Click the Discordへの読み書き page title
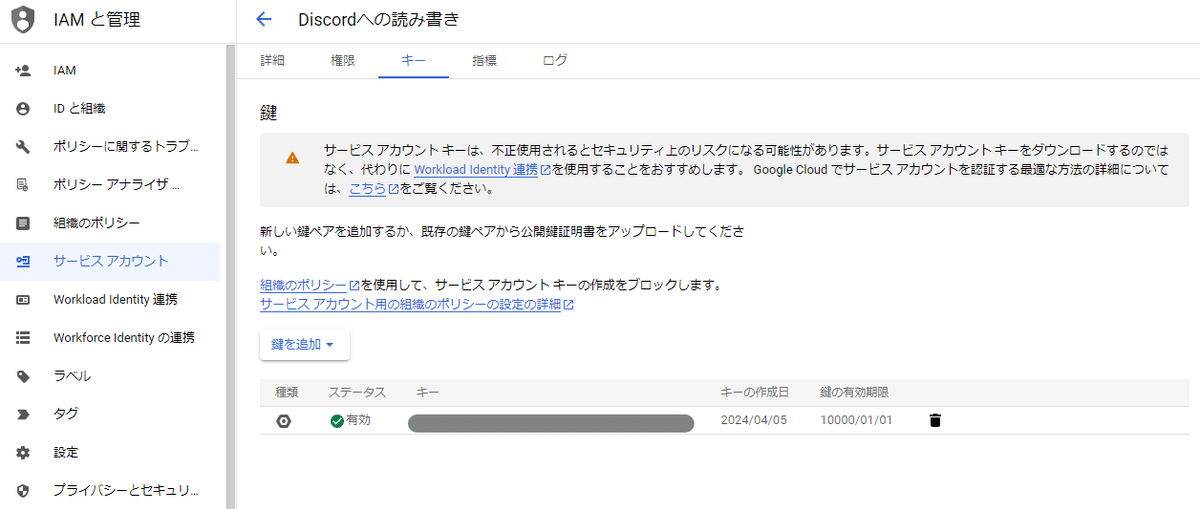Image resolution: width=1200 pixels, height=509 pixels. click(379, 19)
